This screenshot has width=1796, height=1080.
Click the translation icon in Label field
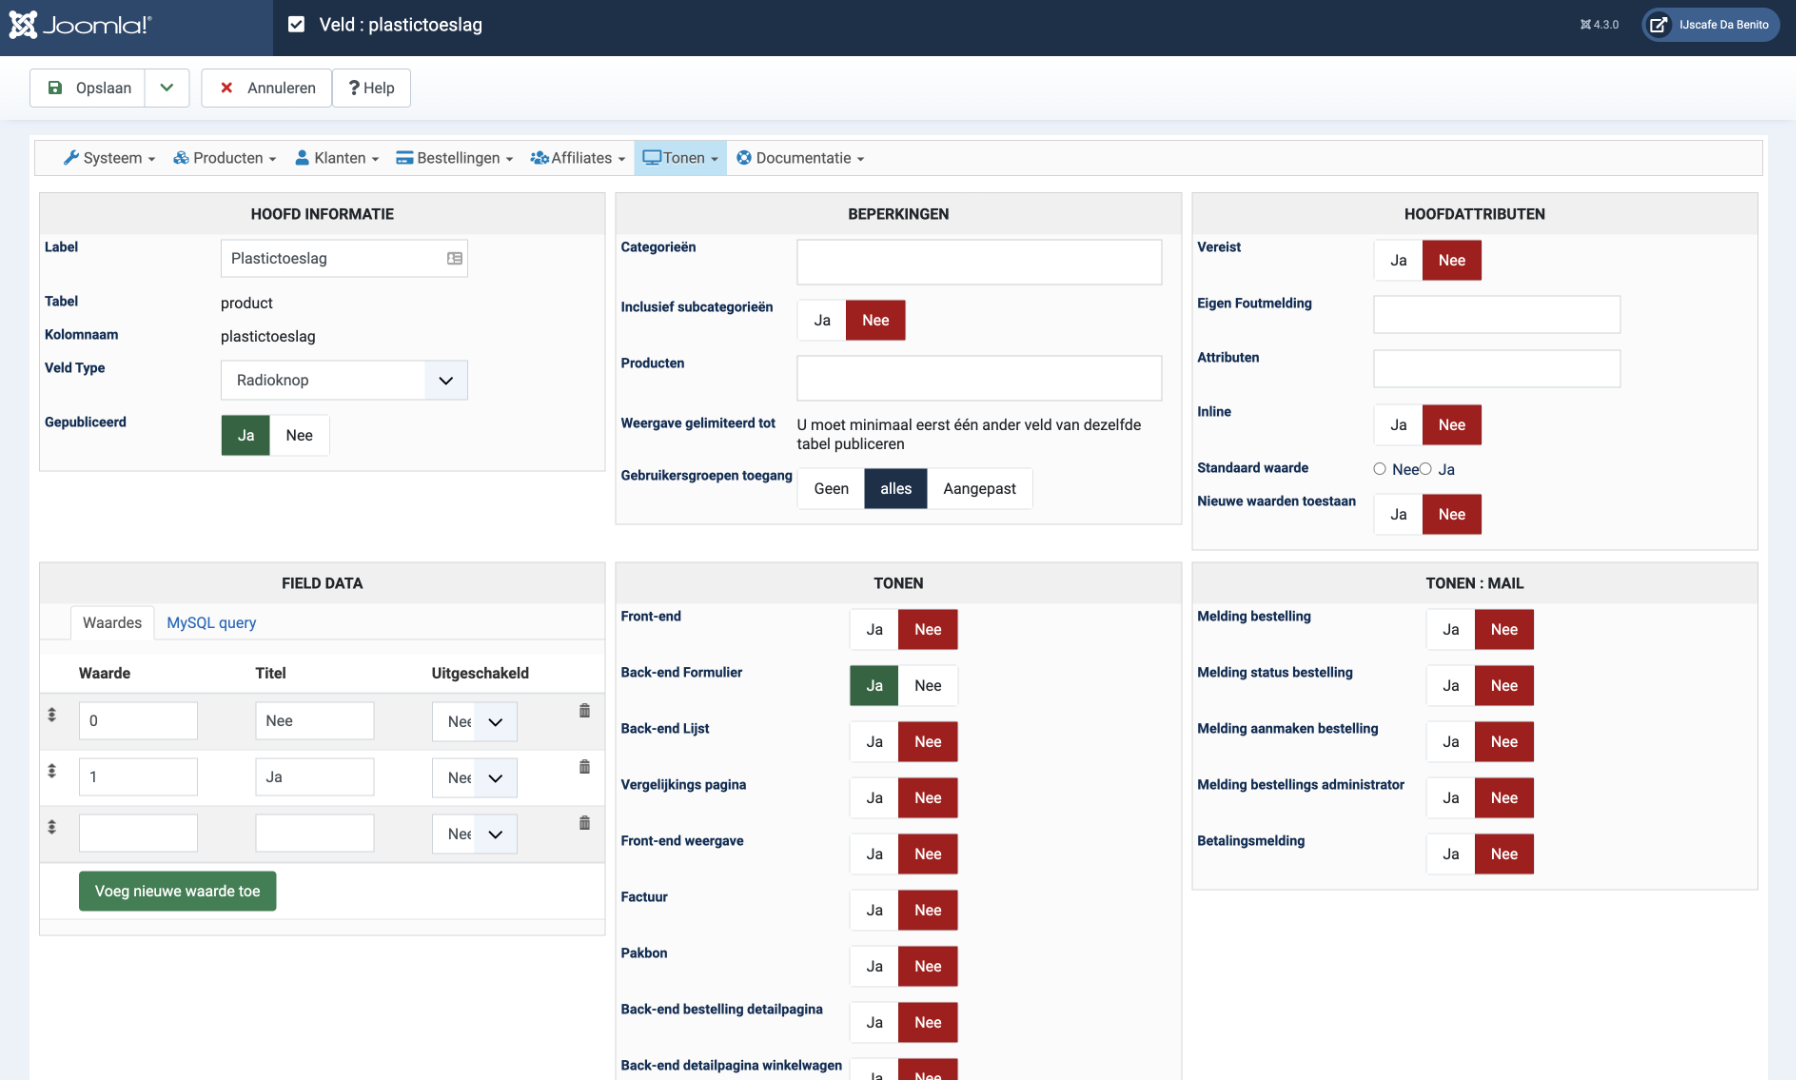[x=455, y=258]
